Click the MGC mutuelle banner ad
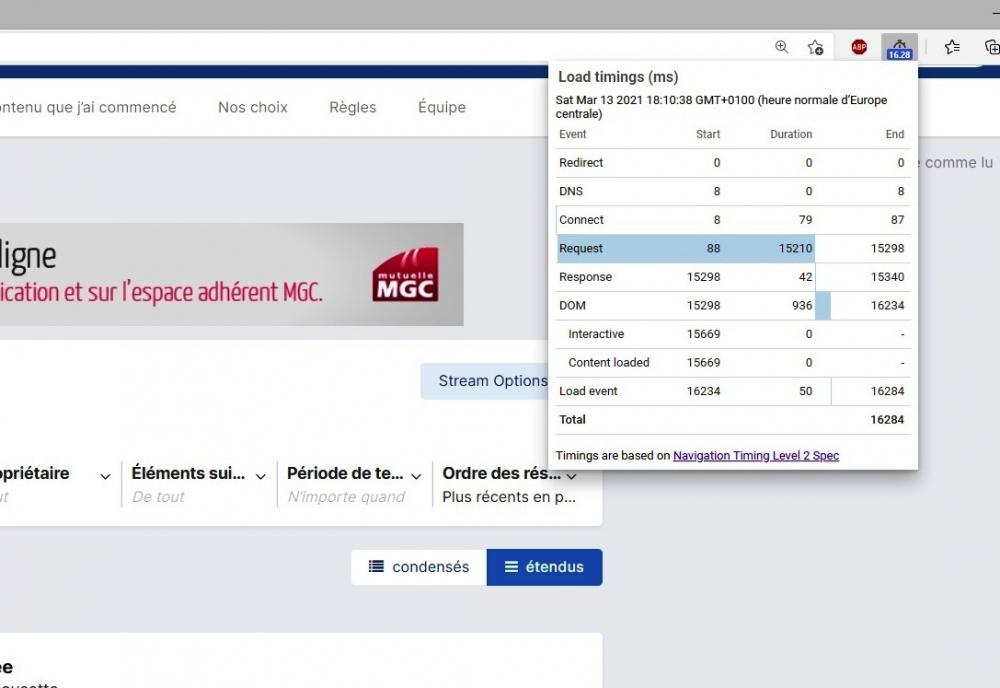 231,274
